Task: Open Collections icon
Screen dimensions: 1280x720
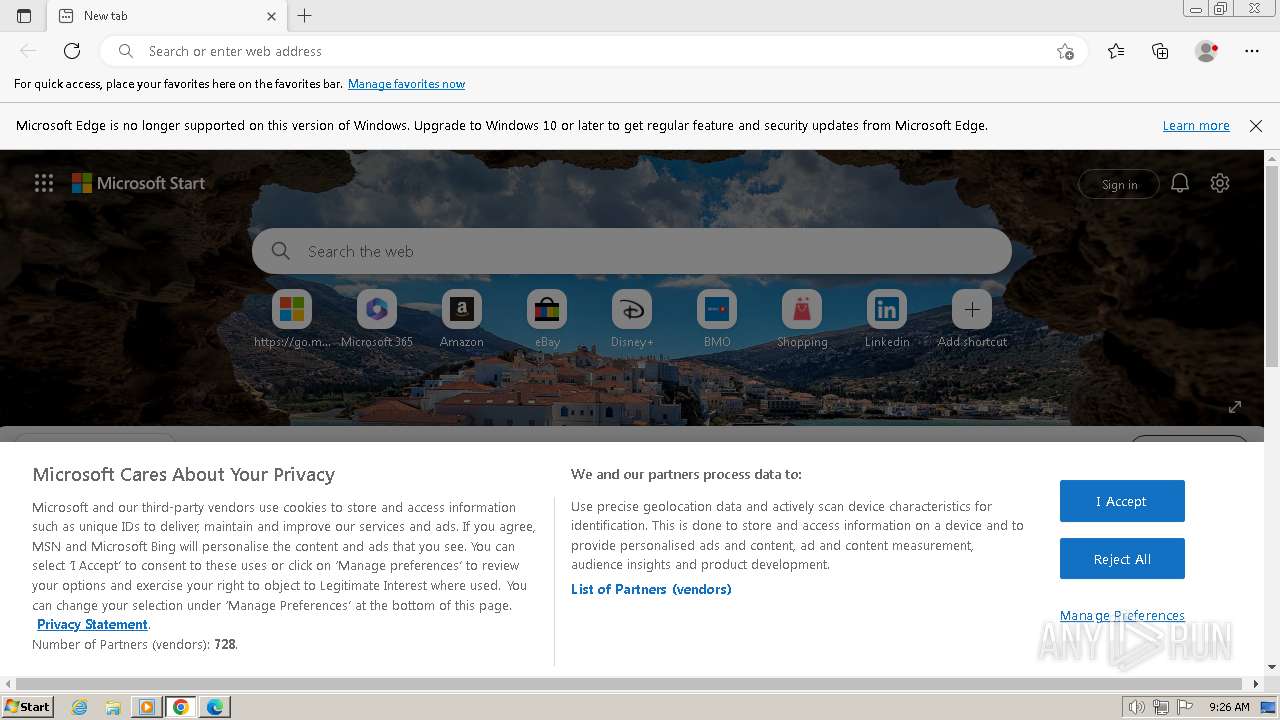Action: point(1160,51)
